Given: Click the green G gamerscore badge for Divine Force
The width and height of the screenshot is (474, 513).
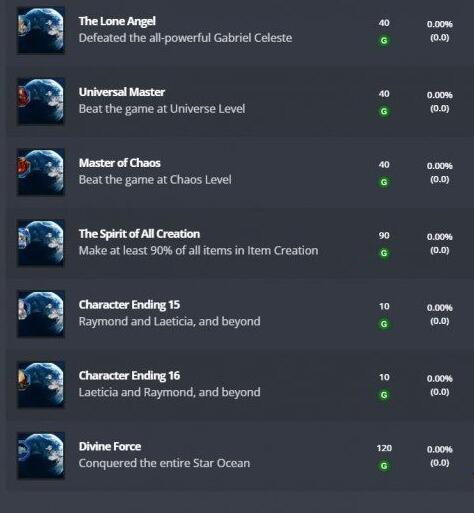Looking at the screenshot, I should pyautogui.click(x=384, y=466).
